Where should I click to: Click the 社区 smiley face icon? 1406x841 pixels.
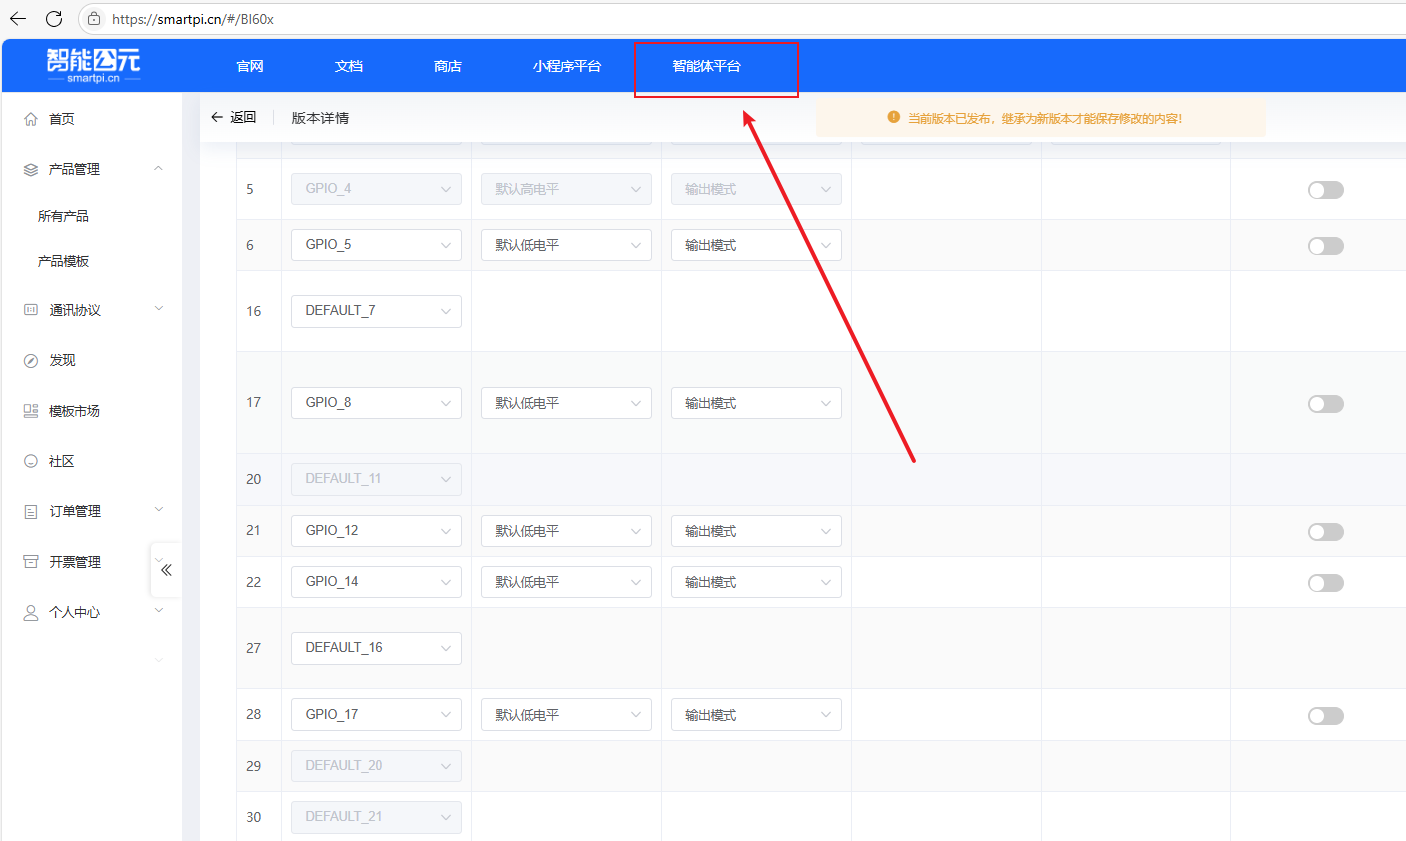coord(31,461)
